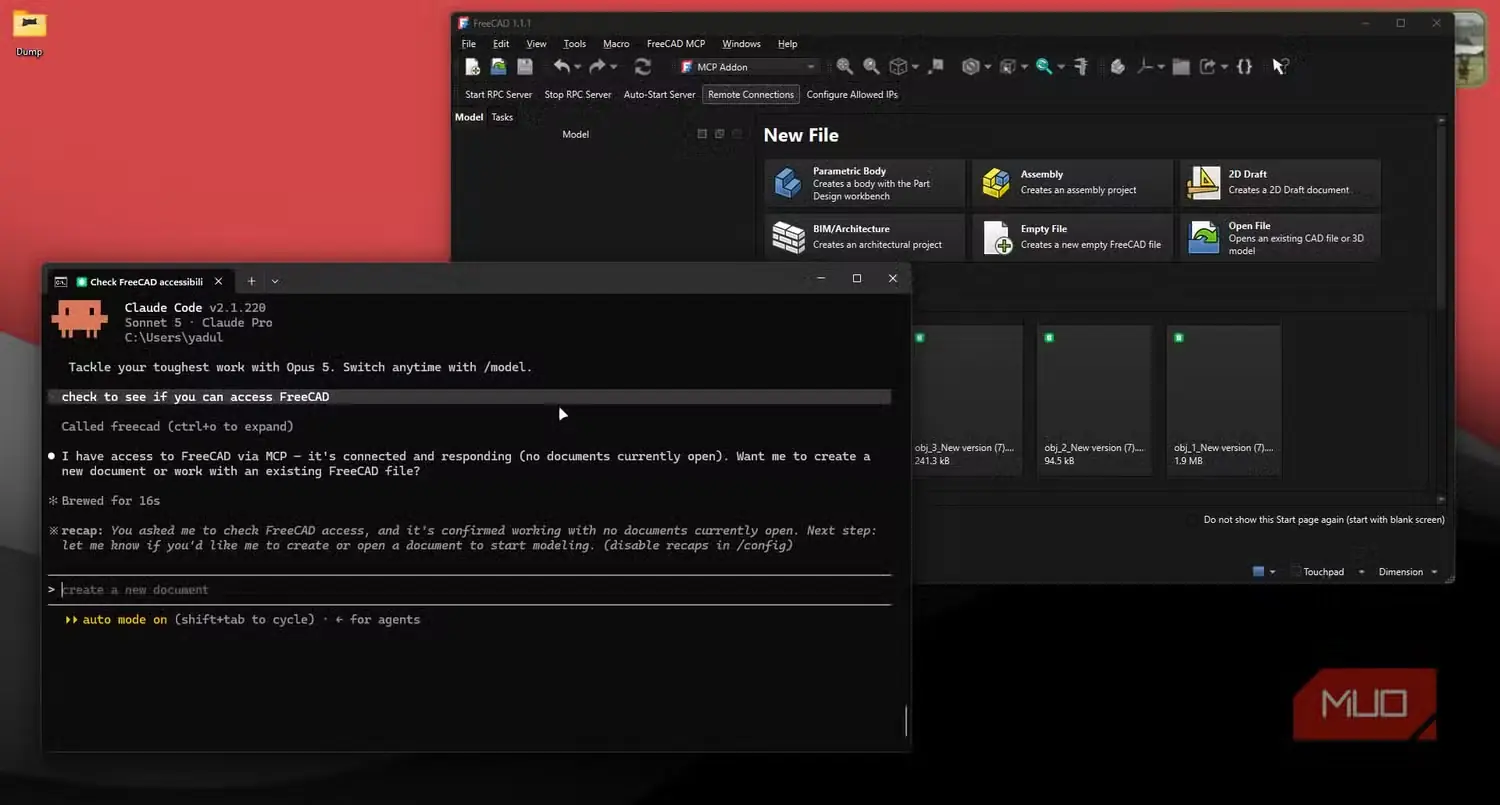
Task: Click the 2D Draft icon
Action: (1204, 183)
